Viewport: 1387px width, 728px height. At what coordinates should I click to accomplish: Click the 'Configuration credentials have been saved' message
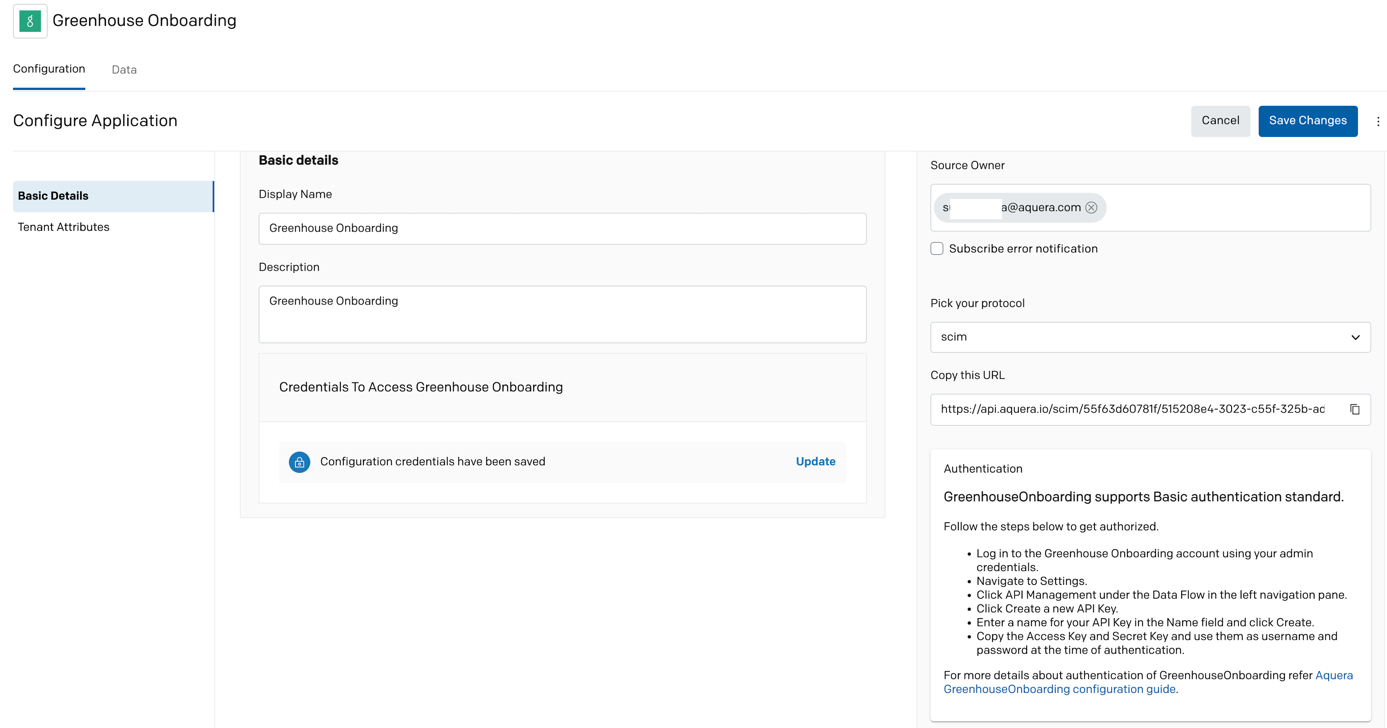[x=432, y=462]
